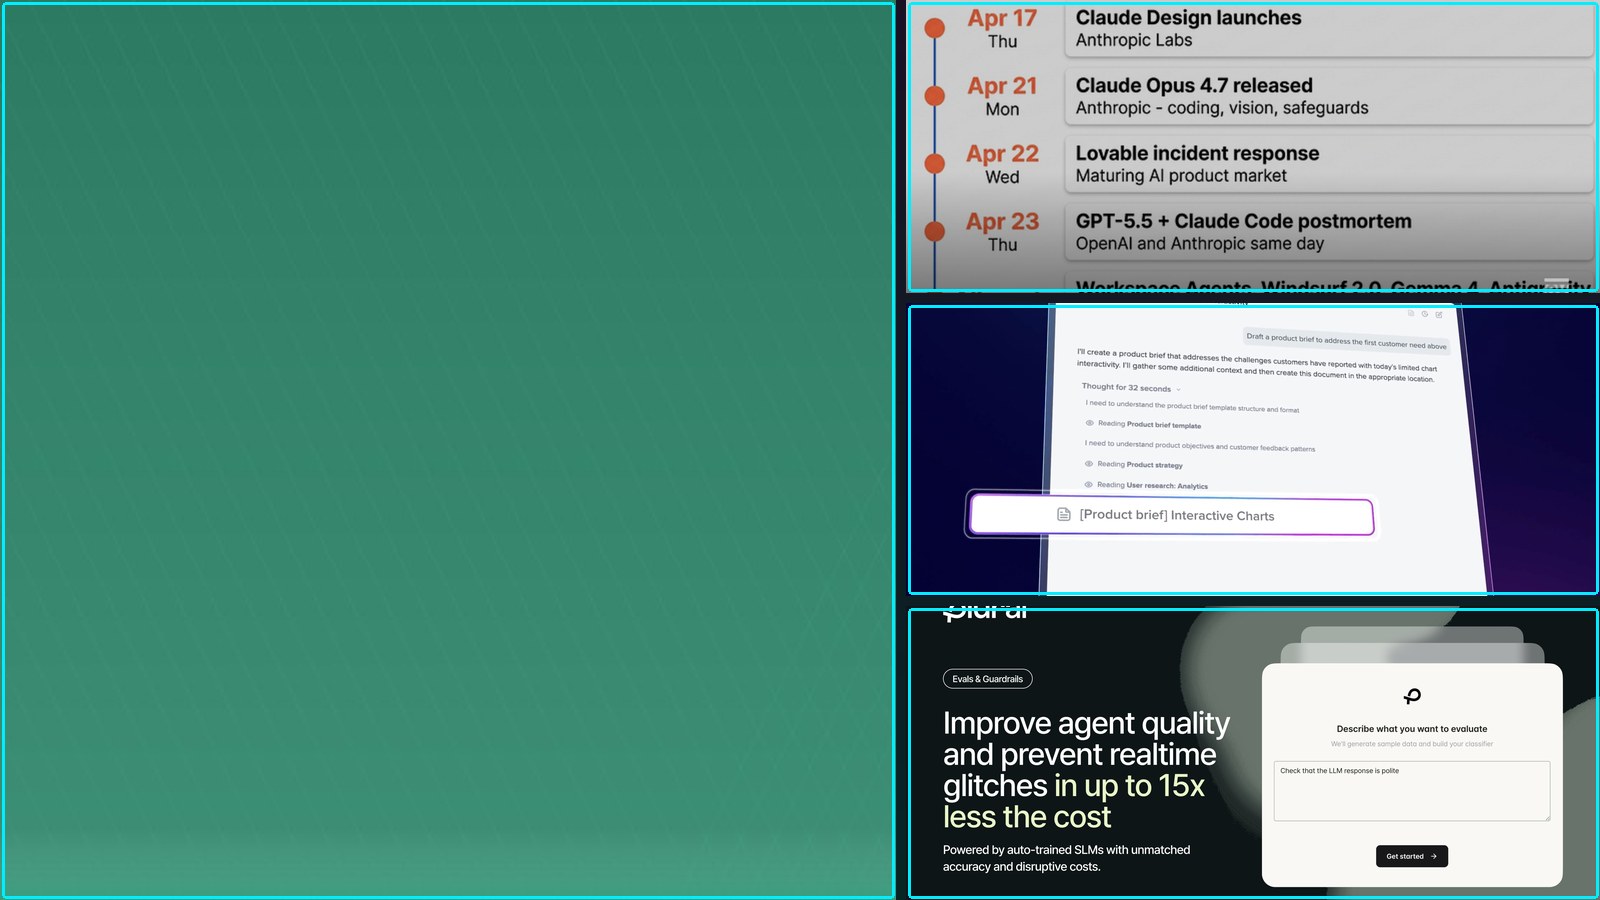Viewport: 1600px width, 900px height.
Task: Click the faint document icon beside the history clock
Action: (x=1411, y=313)
